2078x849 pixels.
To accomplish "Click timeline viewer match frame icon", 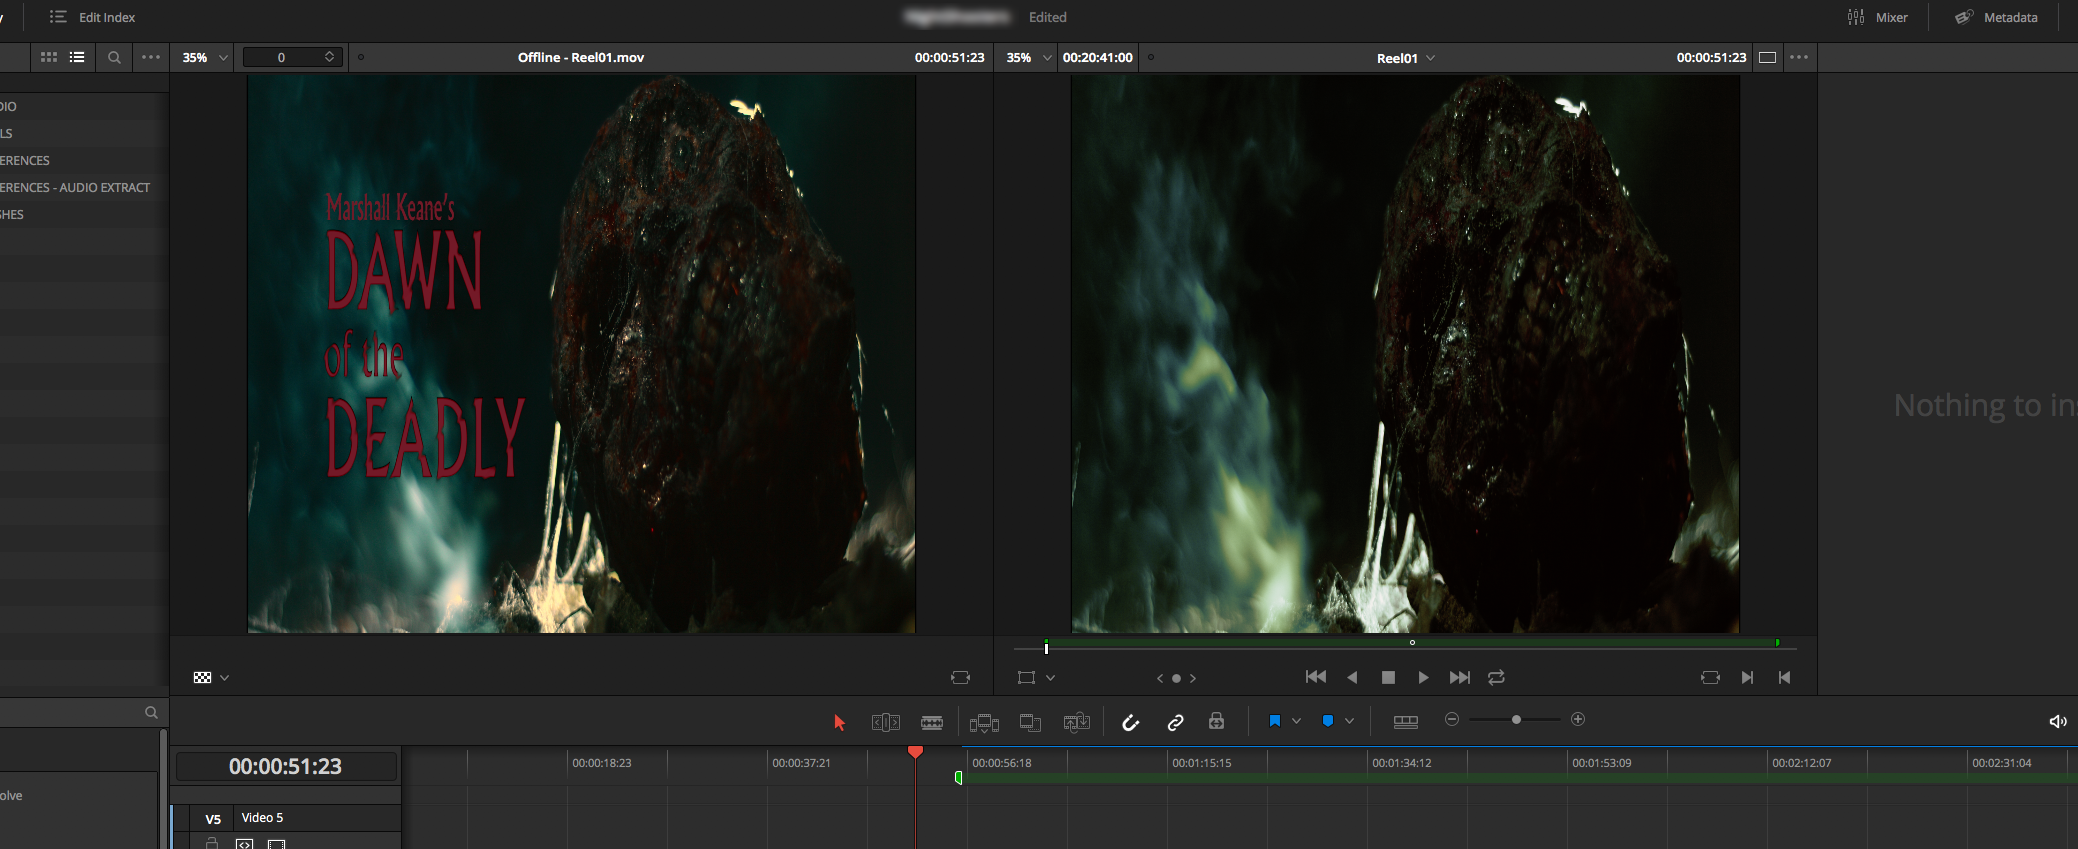I will click(1710, 677).
